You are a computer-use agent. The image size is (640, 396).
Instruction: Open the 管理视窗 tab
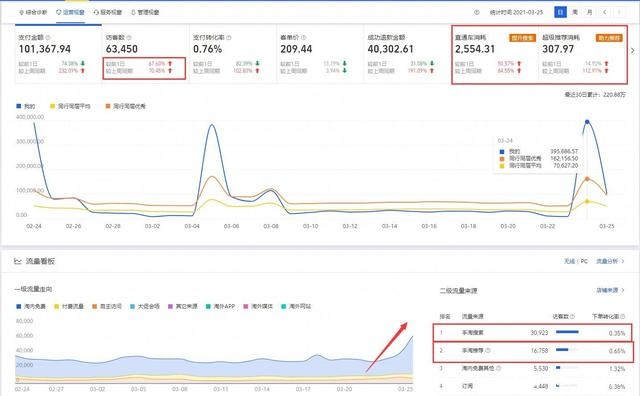145,12
